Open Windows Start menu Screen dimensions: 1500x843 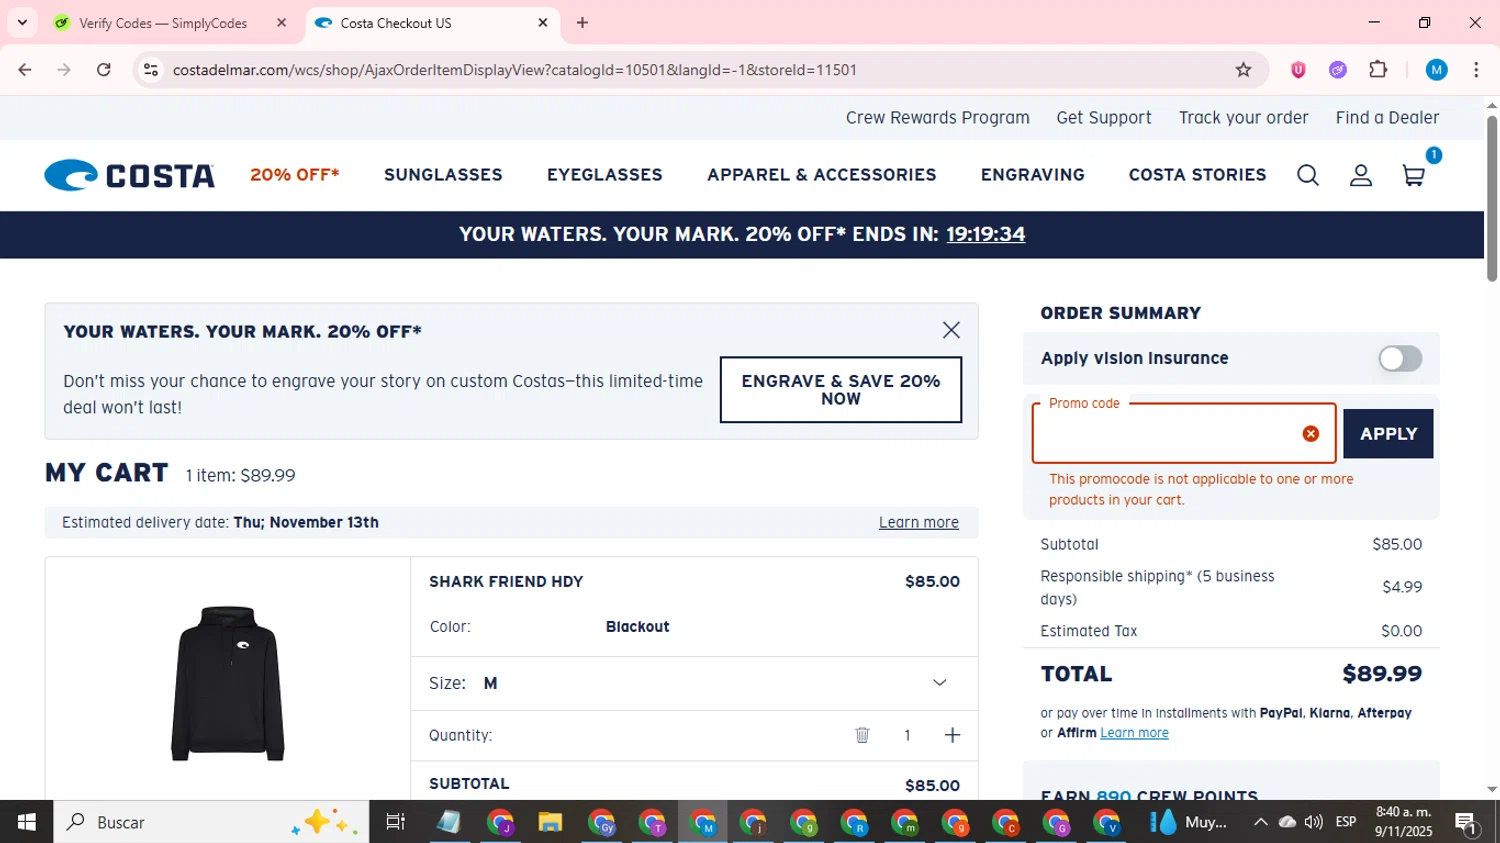(x=26, y=822)
